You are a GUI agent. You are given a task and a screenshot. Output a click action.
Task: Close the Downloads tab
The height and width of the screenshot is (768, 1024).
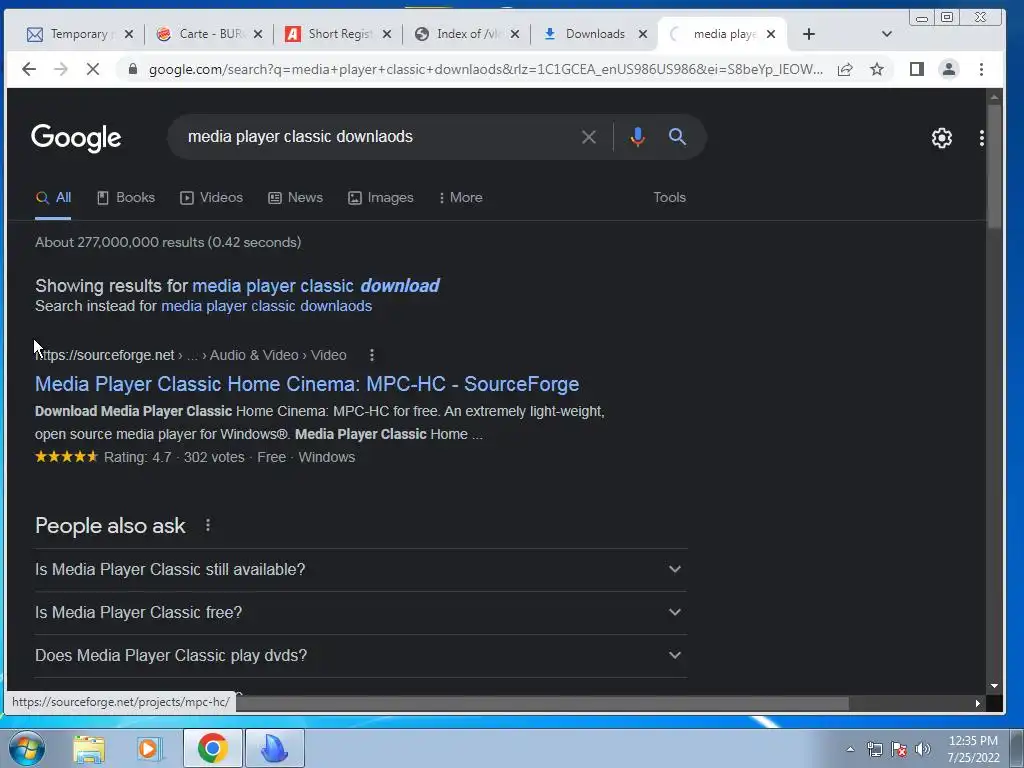643,34
